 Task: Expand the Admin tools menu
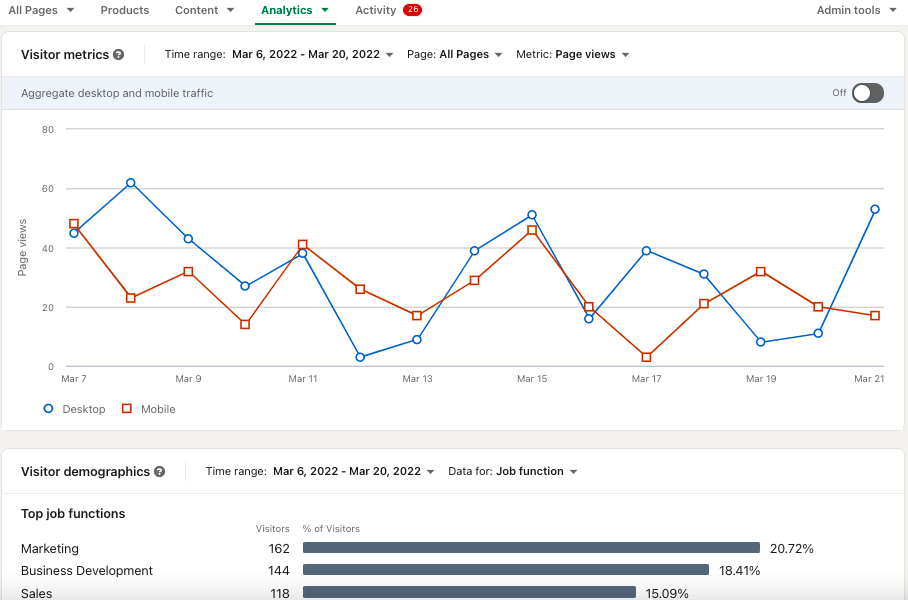[x=856, y=10]
